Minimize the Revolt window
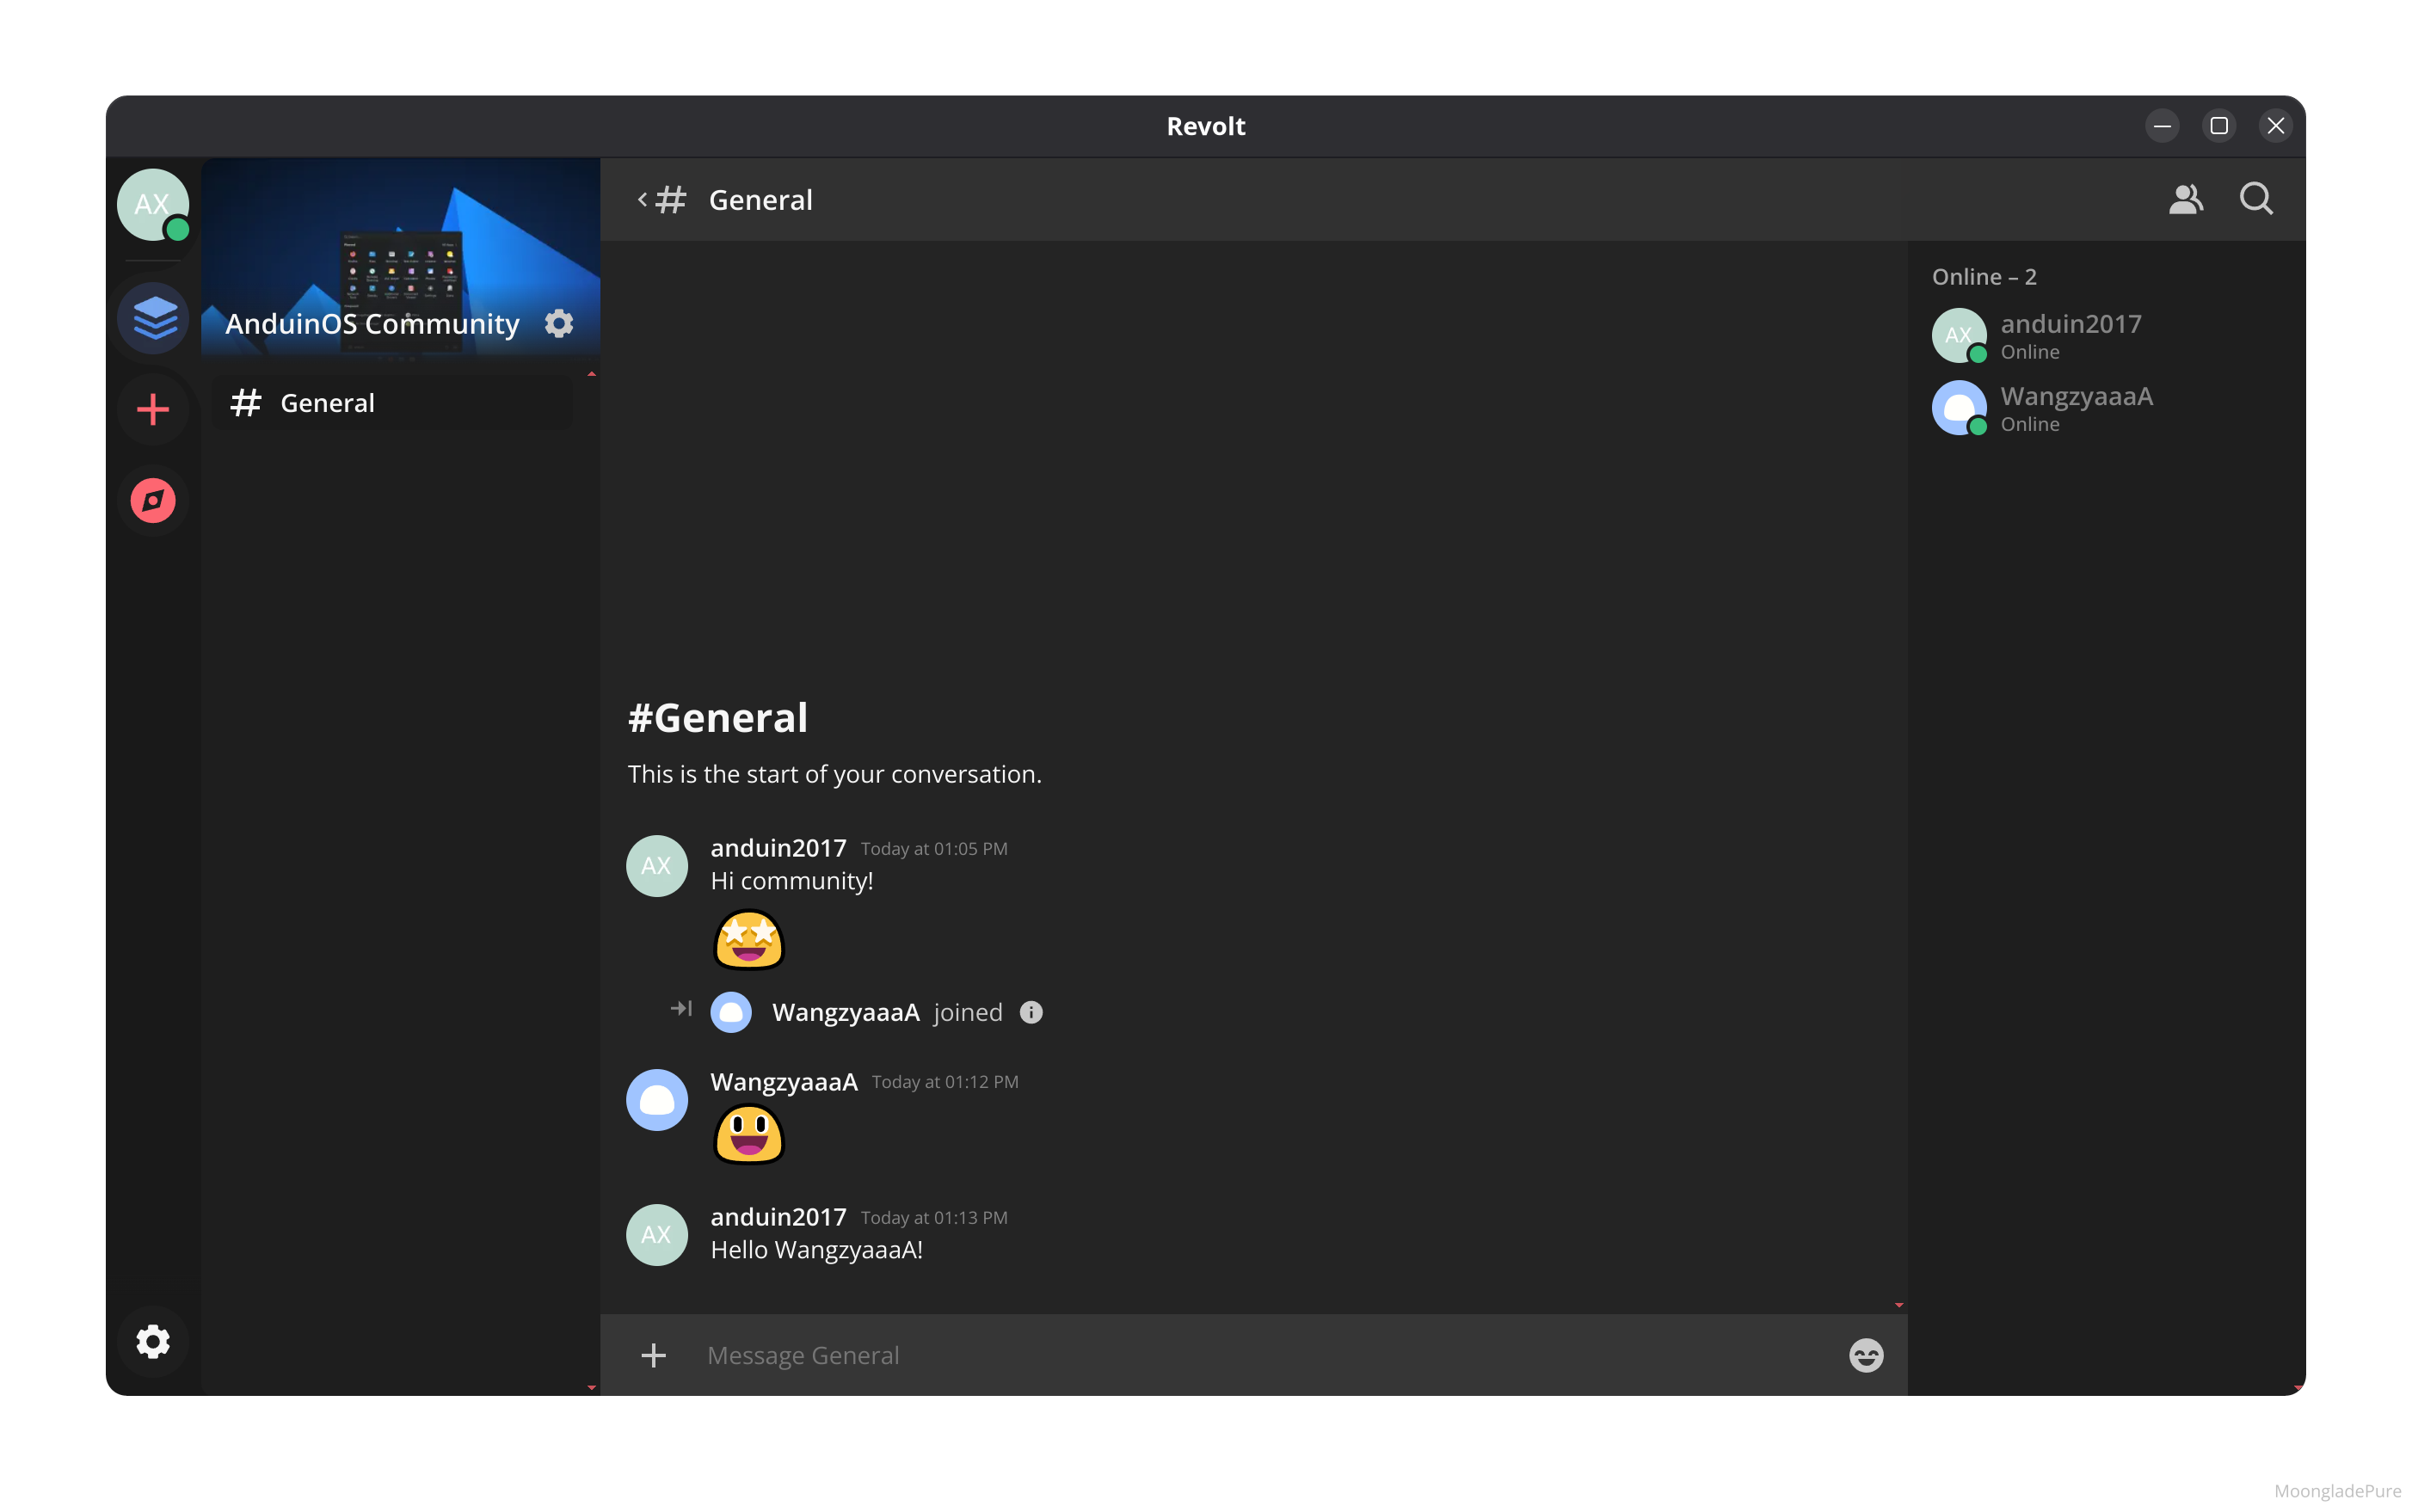This screenshot has width=2412, height=1512. coord(2162,126)
